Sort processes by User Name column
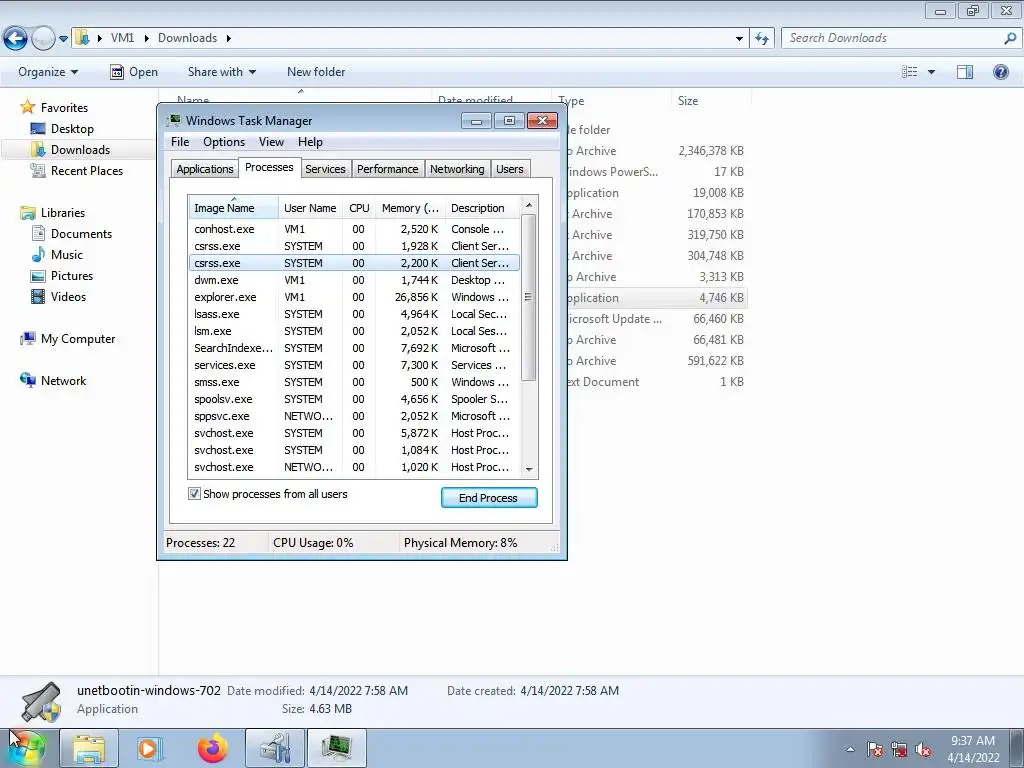This screenshot has width=1024, height=768. tap(310, 208)
